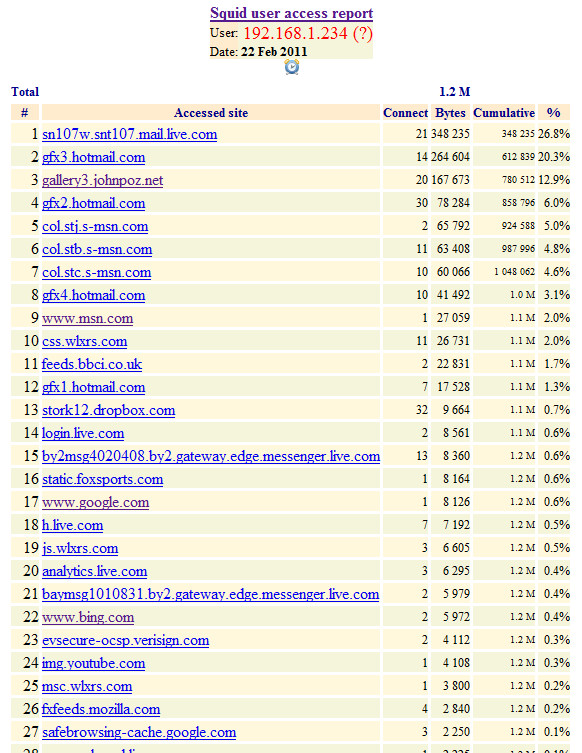
Task: Open www.google.com link
Action: [96, 502]
